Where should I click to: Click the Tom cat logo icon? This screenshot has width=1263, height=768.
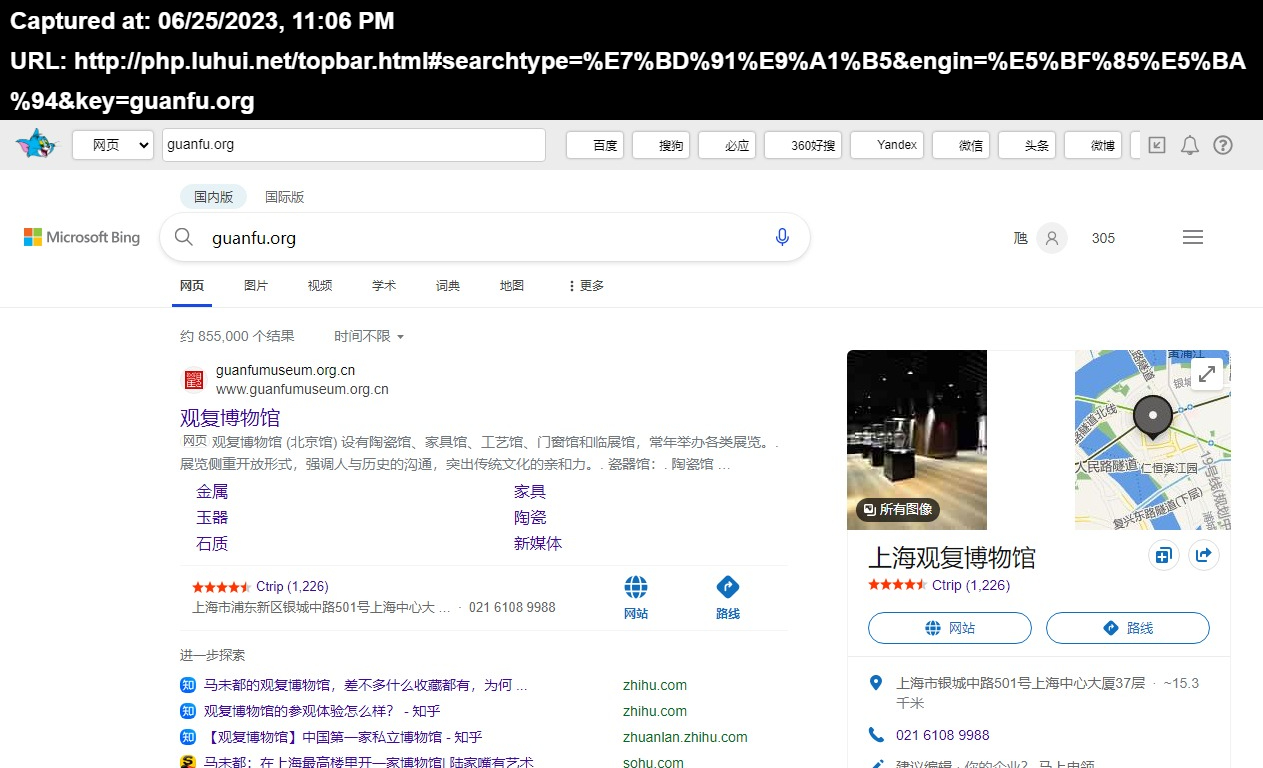tap(37, 145)
